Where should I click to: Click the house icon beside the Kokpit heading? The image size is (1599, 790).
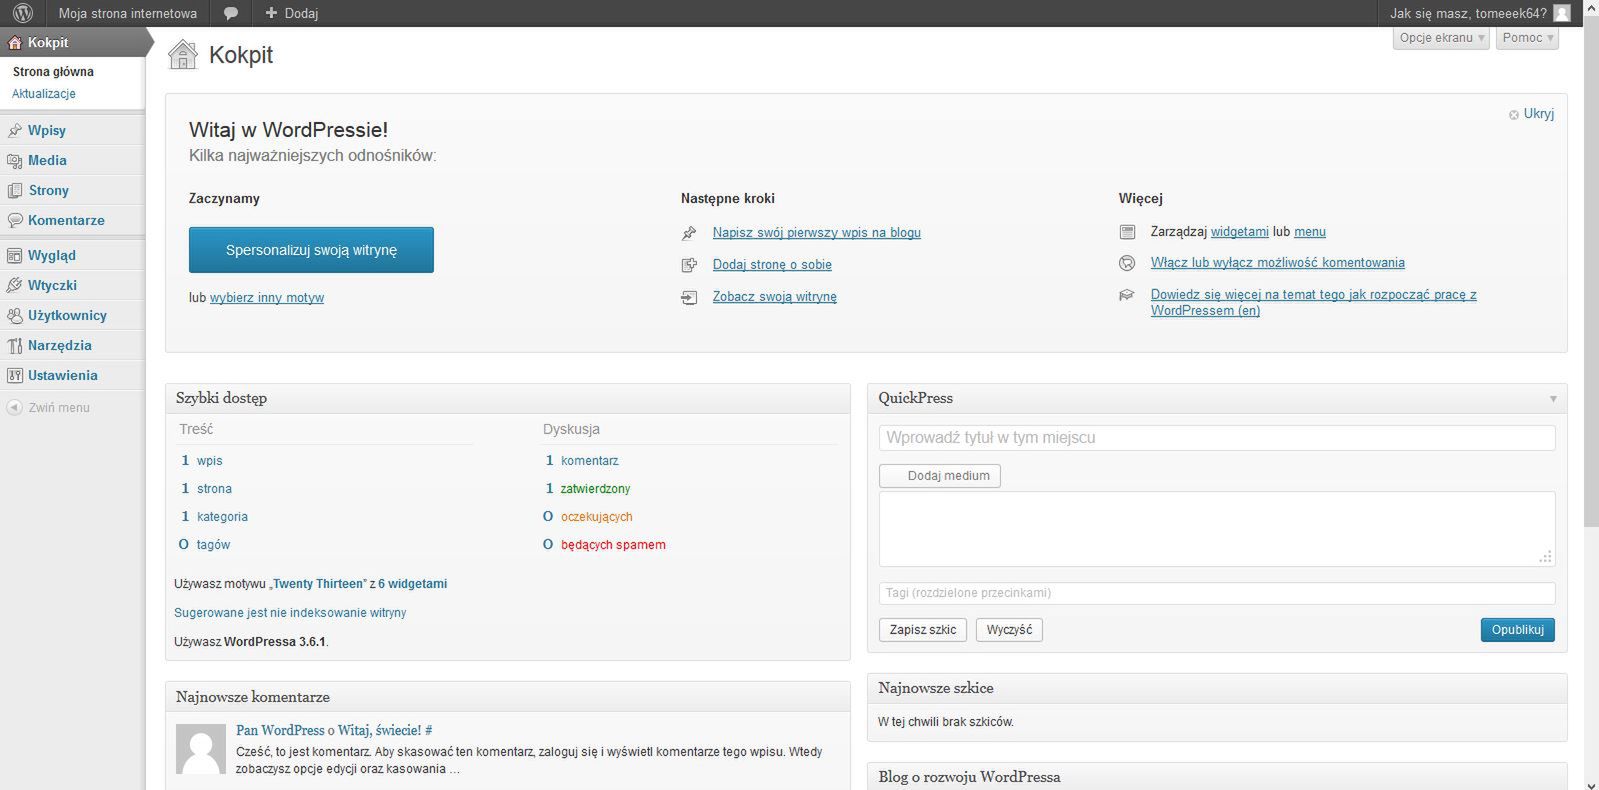point(183,55)
